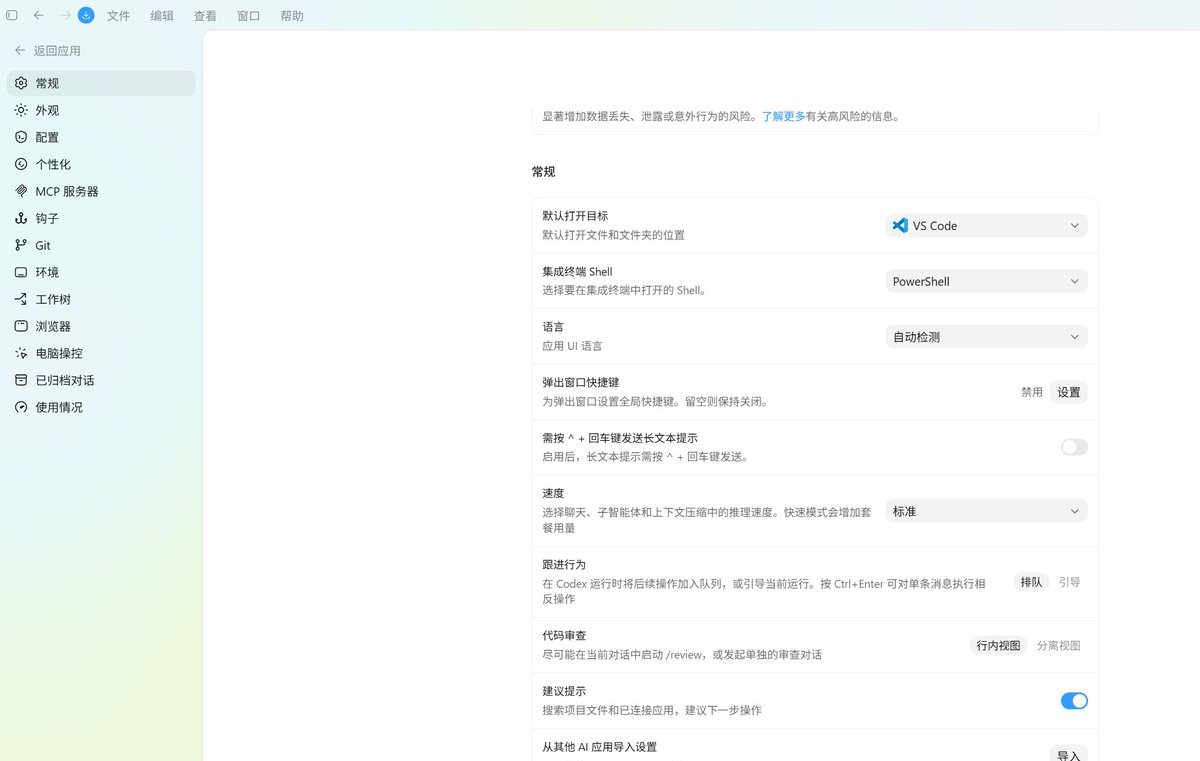The width and height of the screenshot is (1200, 761).
Task: Click the 配置 icon in sidebar
Action: coord(21,137)
